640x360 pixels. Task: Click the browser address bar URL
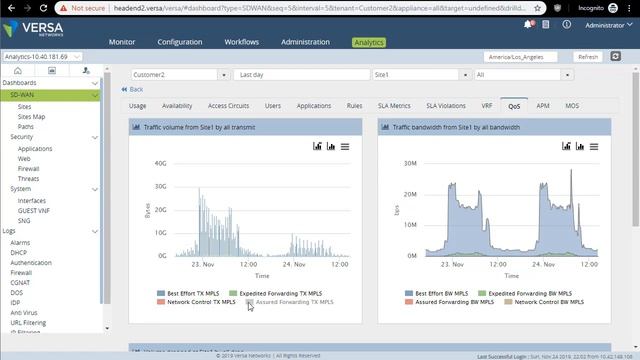tap(319, 8)
